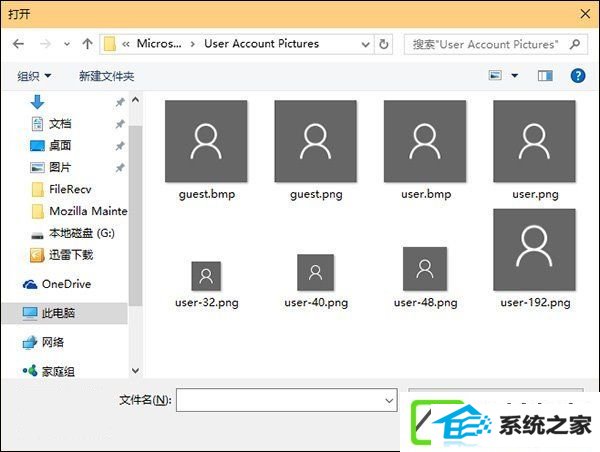Image resolution: width=600 pixels, height=452 pixels.
Task: Click the pin icon beside 图片
Action: point(120,168)
